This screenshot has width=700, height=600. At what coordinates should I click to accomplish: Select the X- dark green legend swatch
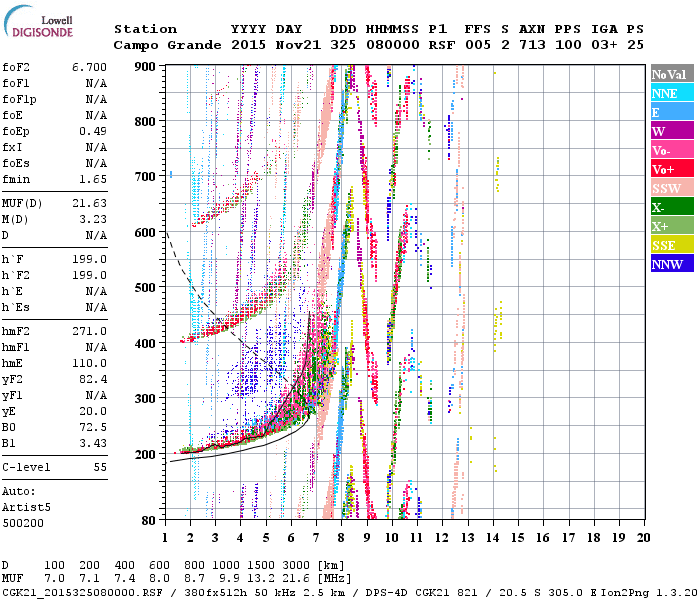(672, 207)
